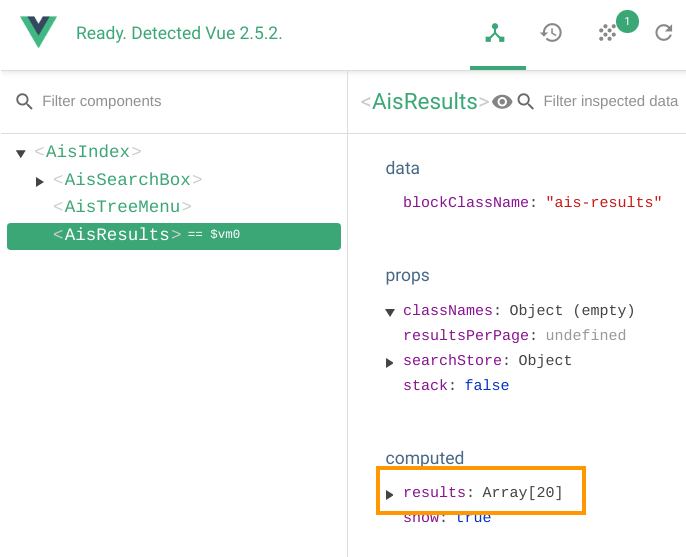This screenshot has width=686, height=557.
Task: Select the AisIndex component
Action: 88,152
